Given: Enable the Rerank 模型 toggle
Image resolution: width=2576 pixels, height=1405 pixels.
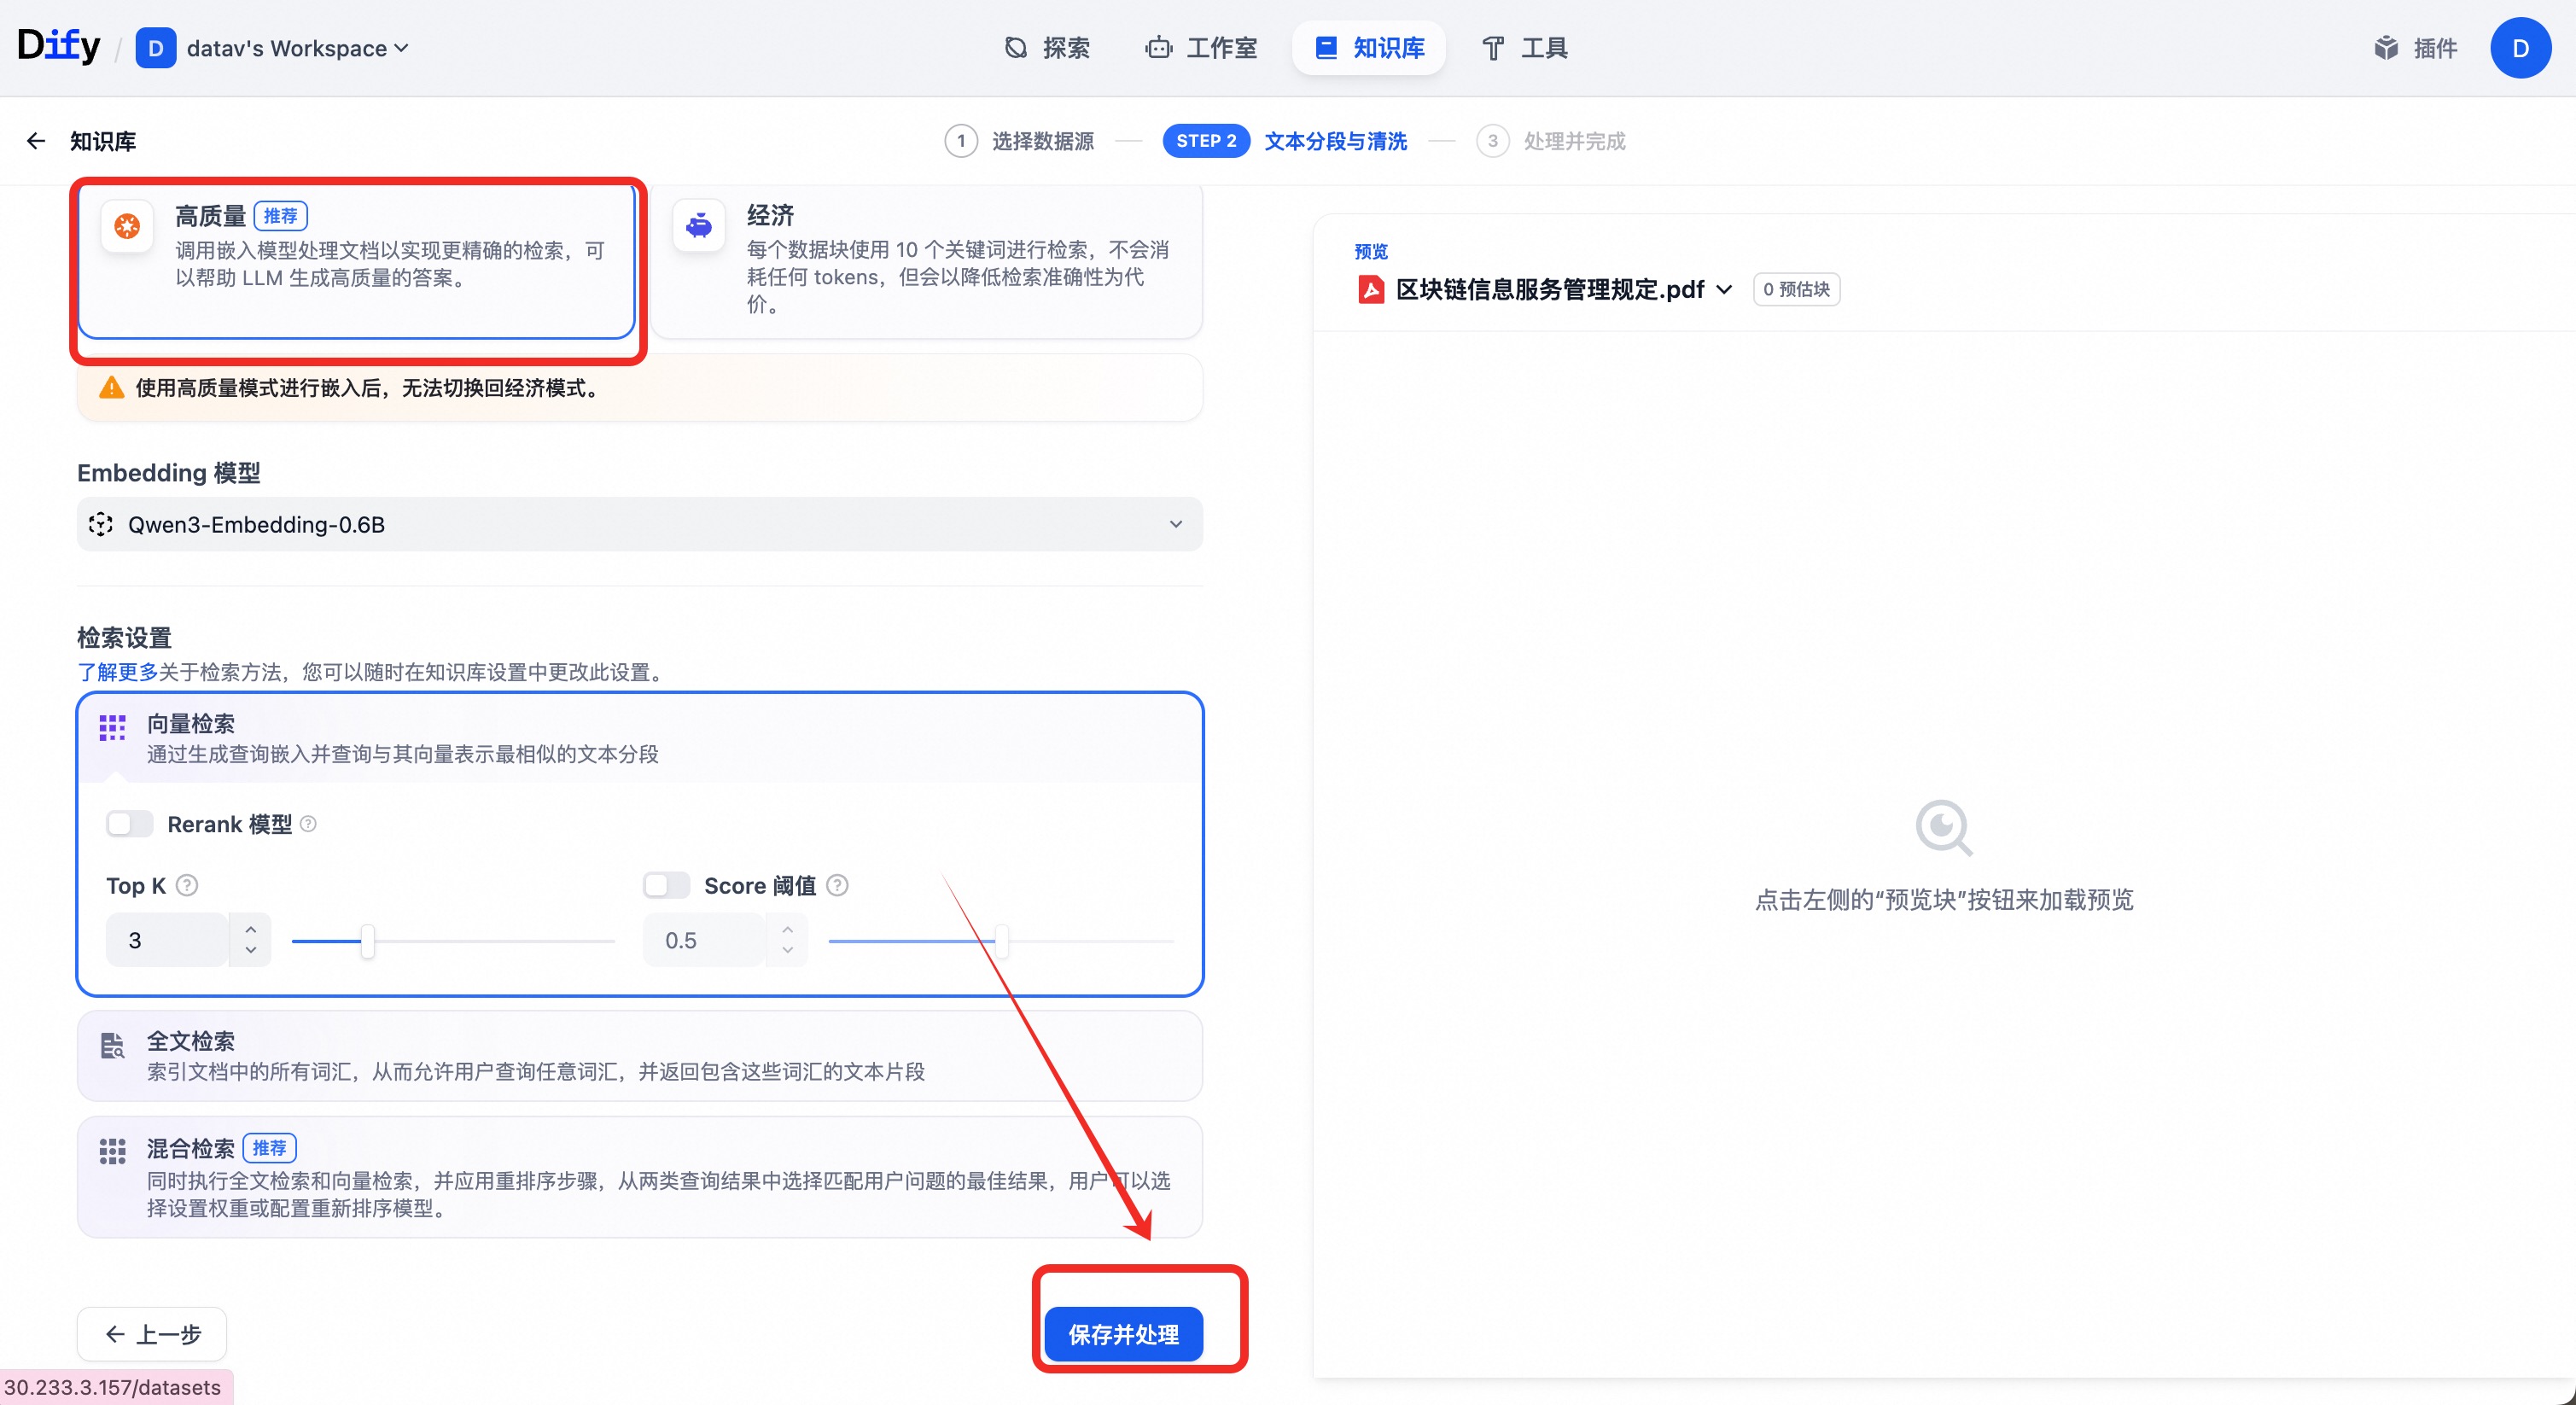Looking at the screenshot, I should pos(130,824).
